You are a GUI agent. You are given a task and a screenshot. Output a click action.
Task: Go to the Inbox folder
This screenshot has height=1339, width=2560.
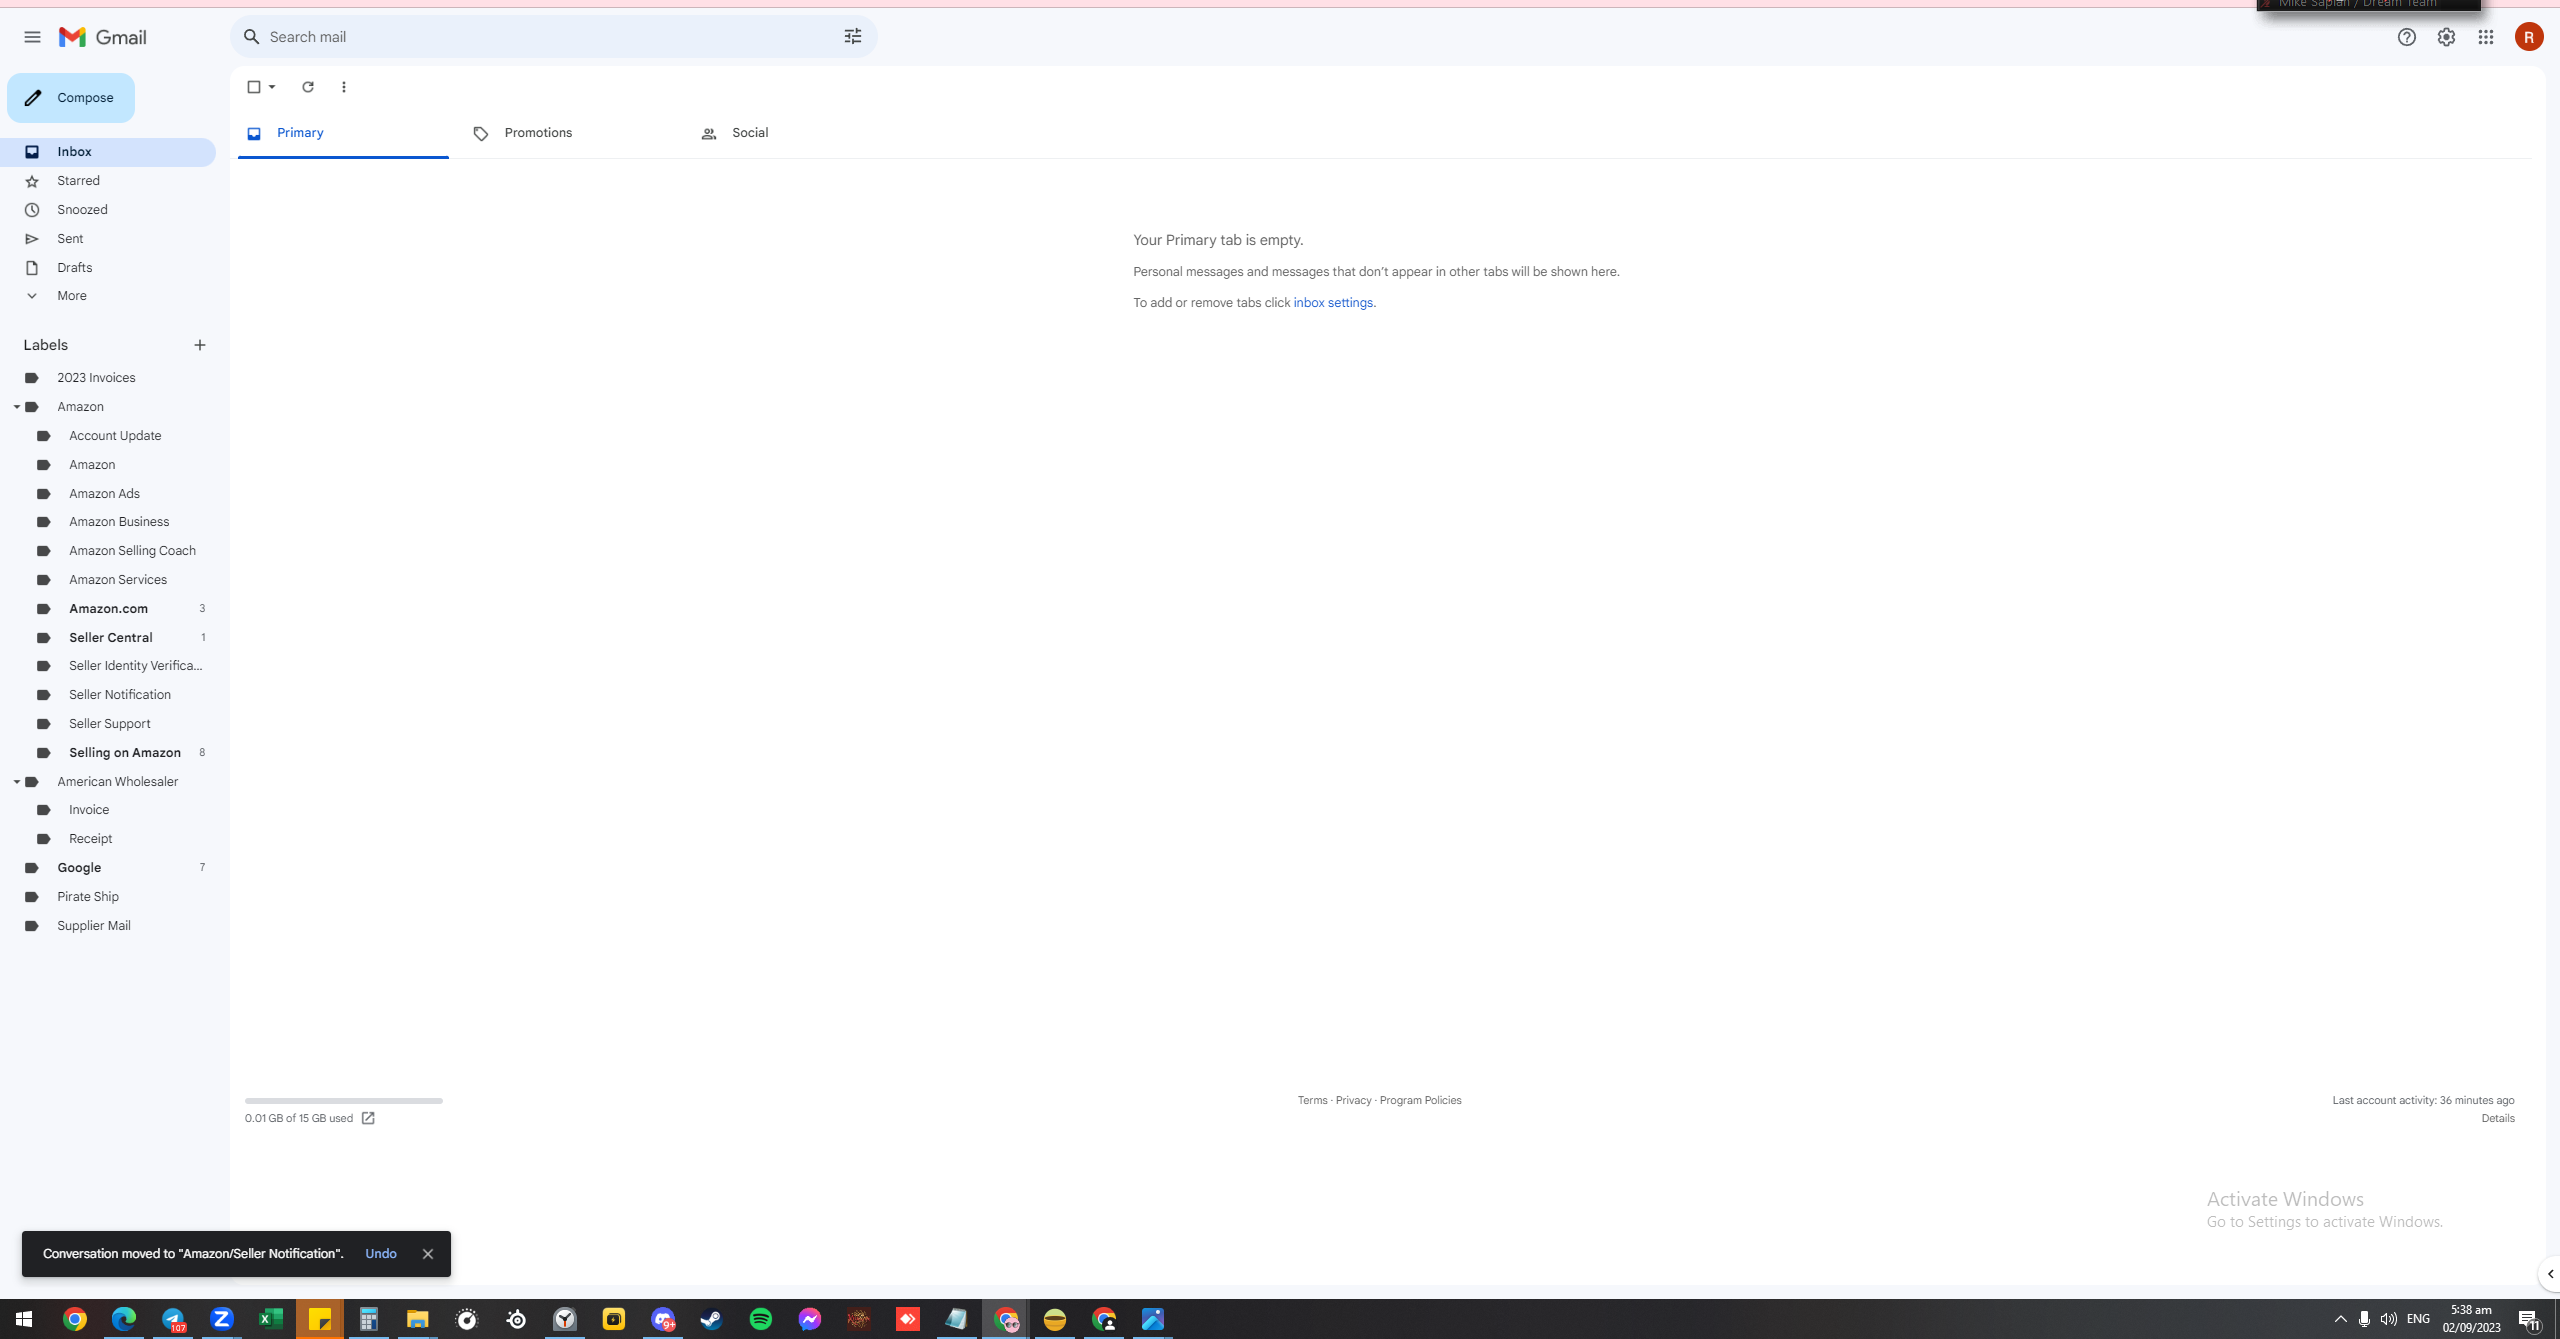(x=108, y=152)
